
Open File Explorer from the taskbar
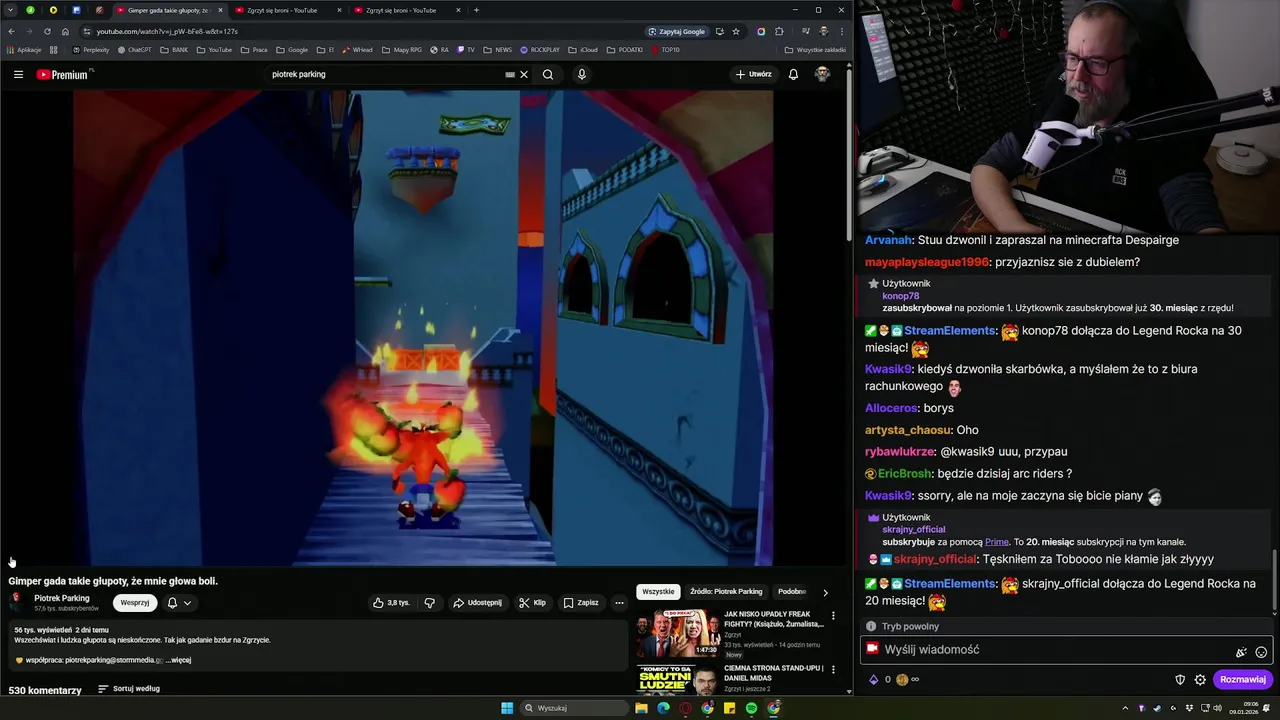[x=641, y=708]
